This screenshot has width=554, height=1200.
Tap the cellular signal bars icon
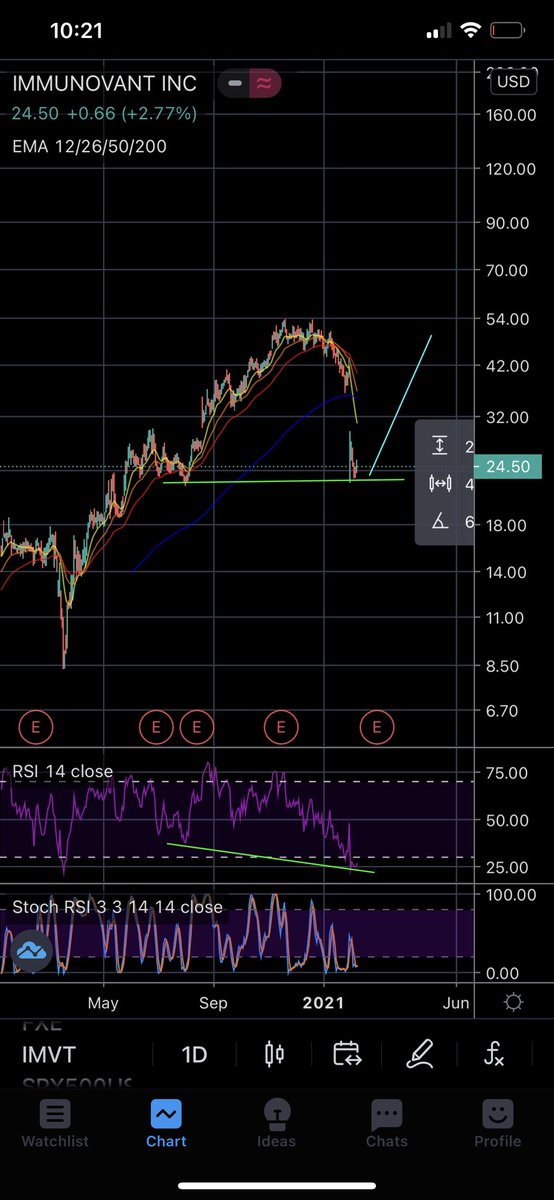point(439,31)
